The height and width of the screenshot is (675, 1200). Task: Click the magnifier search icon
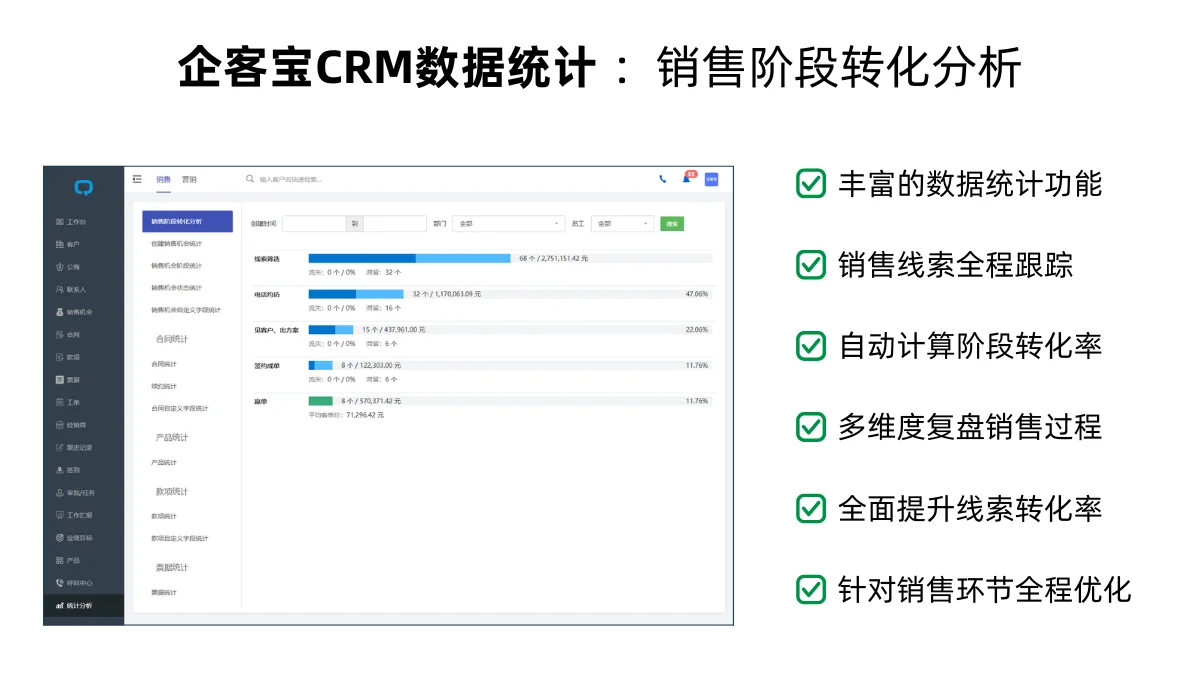(250, 179)
